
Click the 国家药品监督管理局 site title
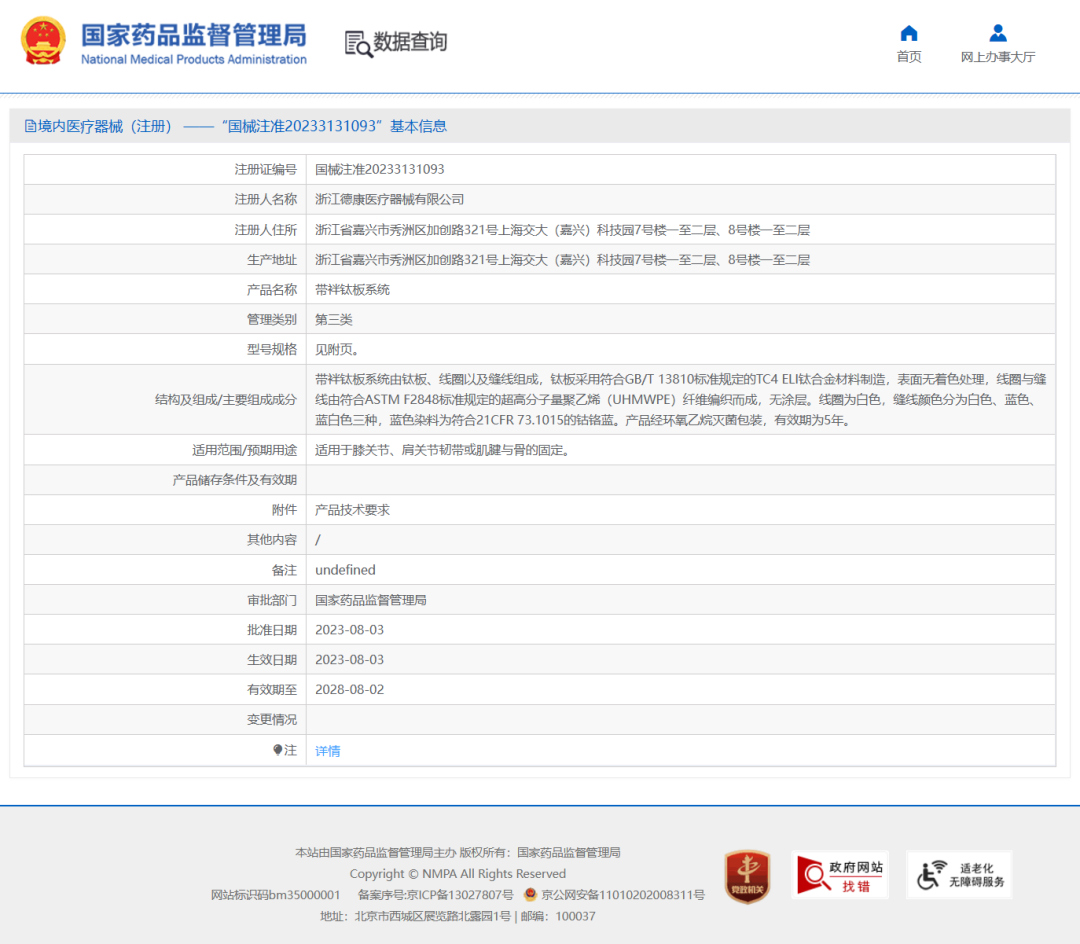click(x=193, y=35)
